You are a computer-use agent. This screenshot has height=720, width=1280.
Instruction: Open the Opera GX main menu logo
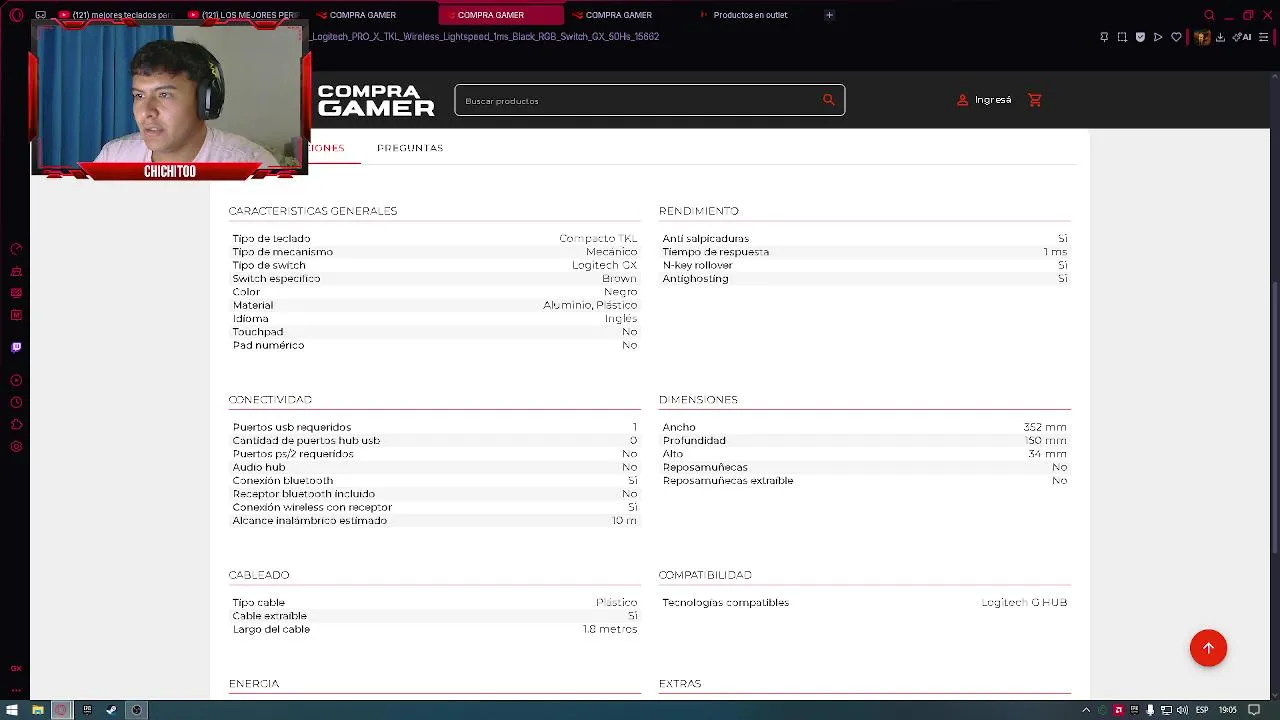pyautogui.click(x=16, y=15)
